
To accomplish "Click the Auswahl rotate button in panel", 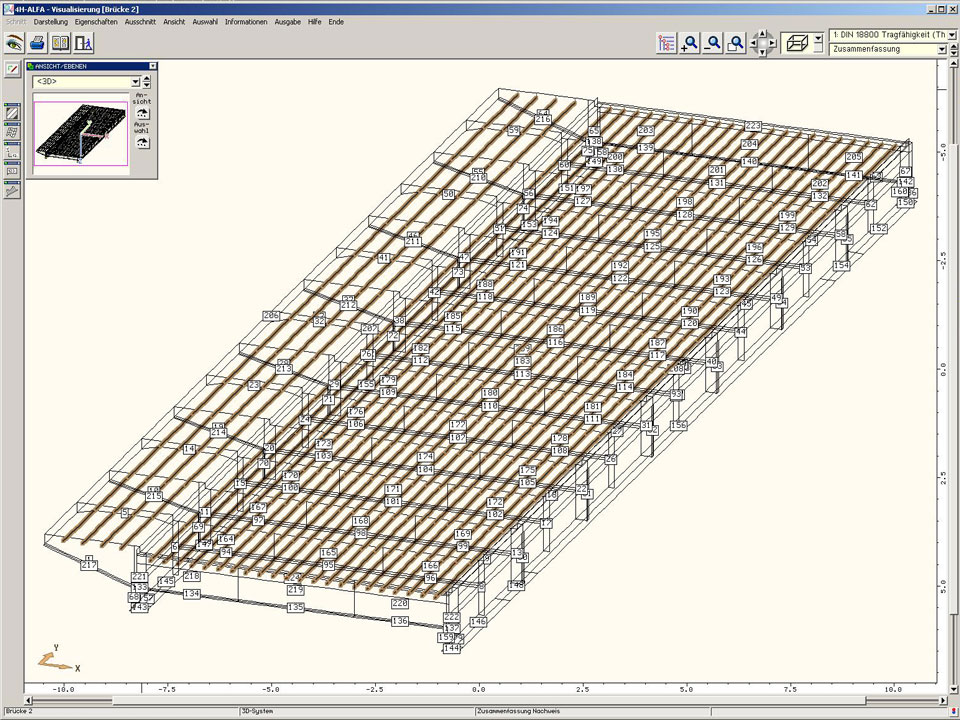I will pos(142,142).
